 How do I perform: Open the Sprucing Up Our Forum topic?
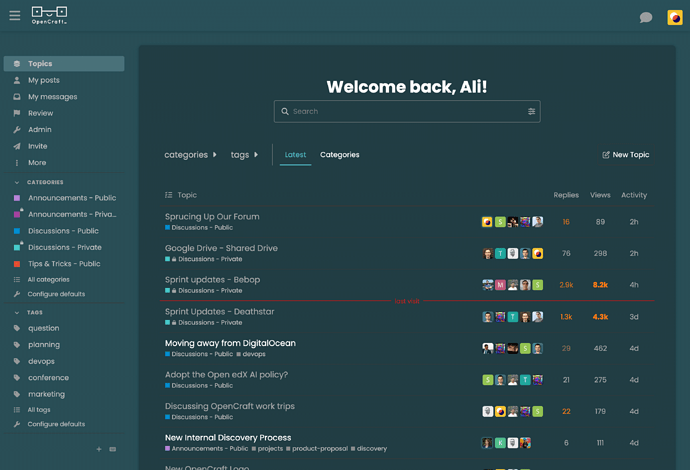[212, 217]
